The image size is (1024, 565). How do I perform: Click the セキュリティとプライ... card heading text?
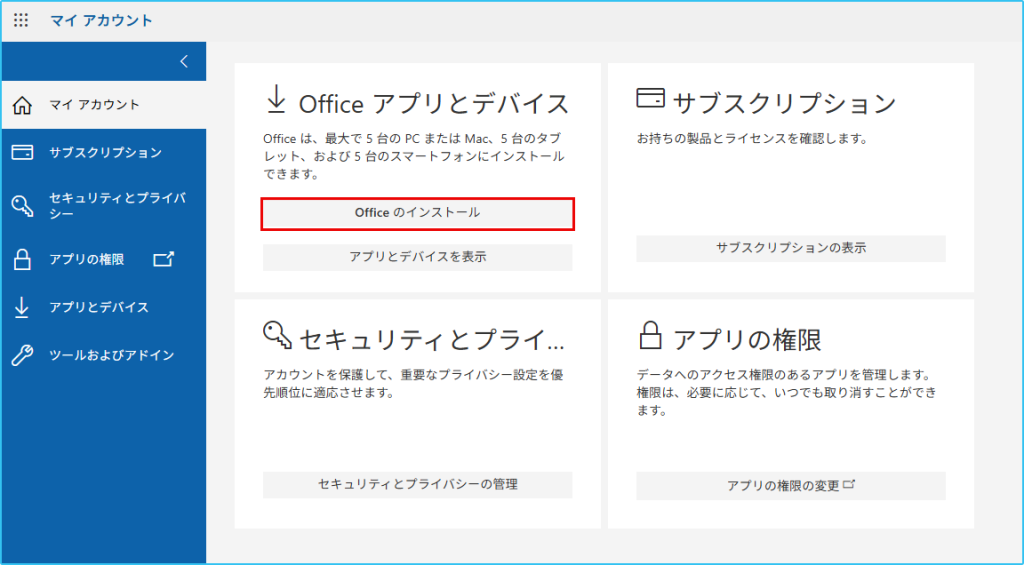(x=432, y=340)
